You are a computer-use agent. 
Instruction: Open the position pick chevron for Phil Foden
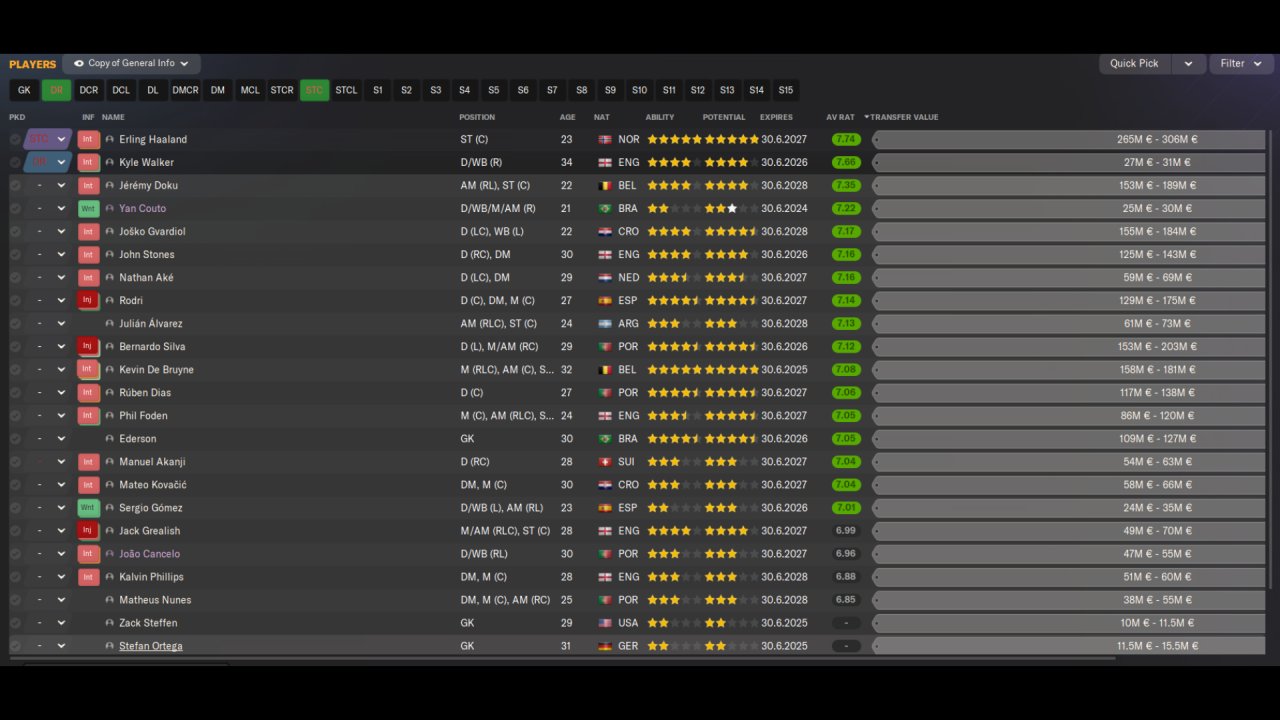pyautogui.click(x=61, y=415)
